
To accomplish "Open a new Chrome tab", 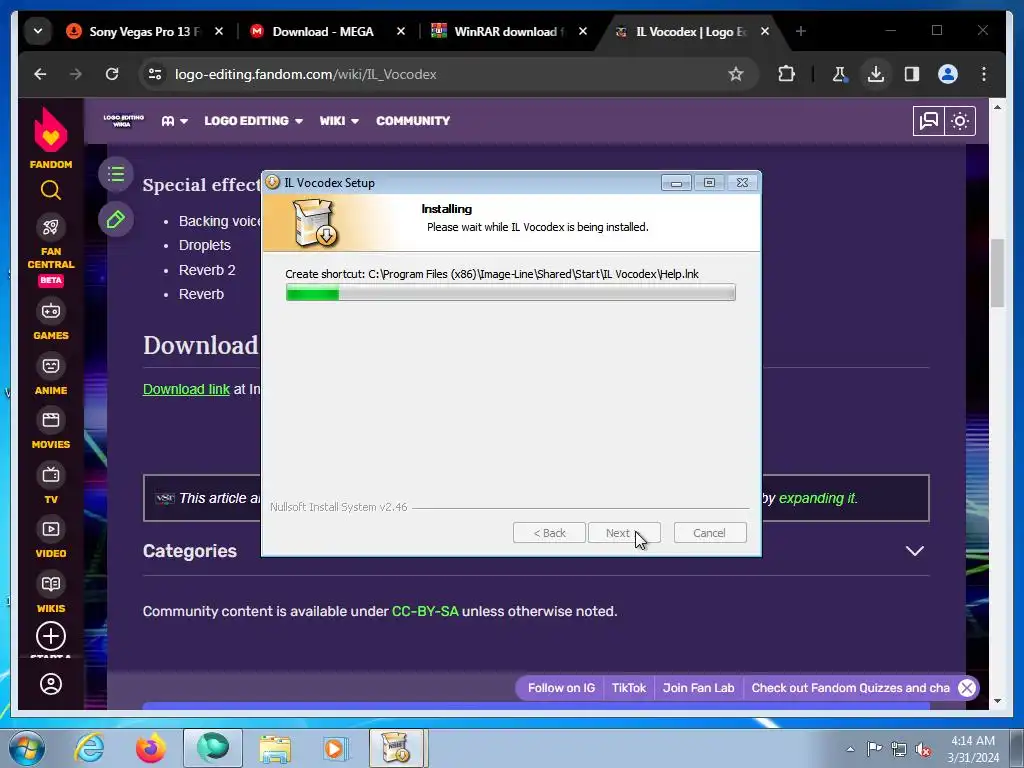I will 801,31.
